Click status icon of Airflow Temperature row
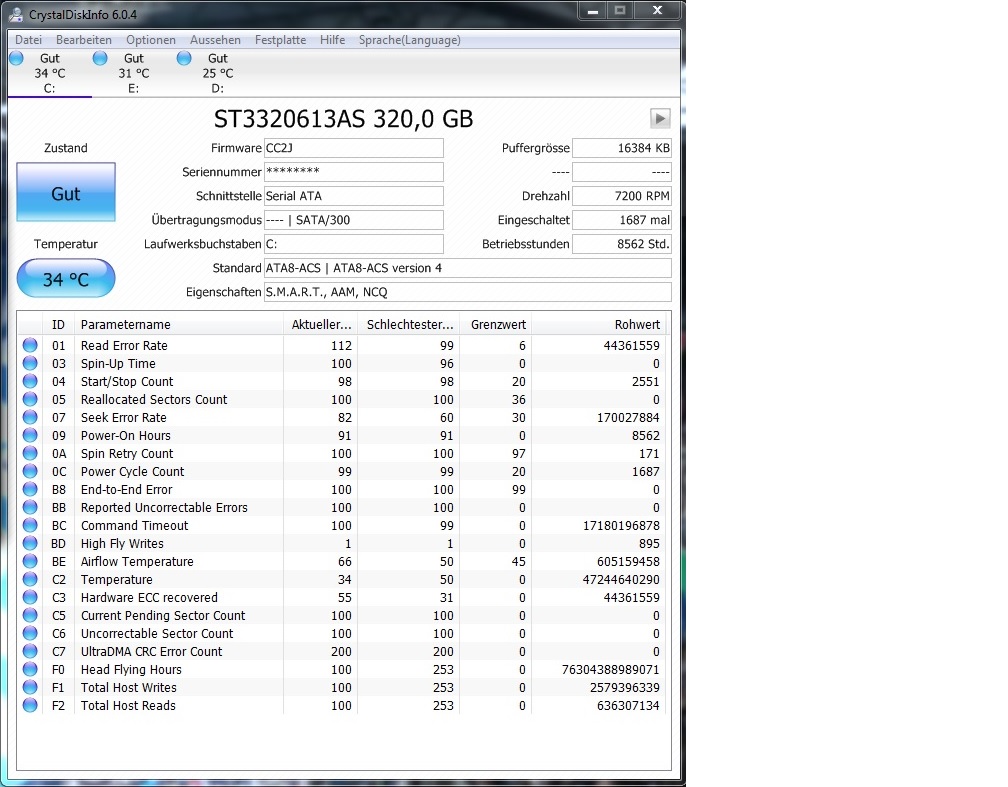This screenshot has height=787, width=1008. (30, 561)
